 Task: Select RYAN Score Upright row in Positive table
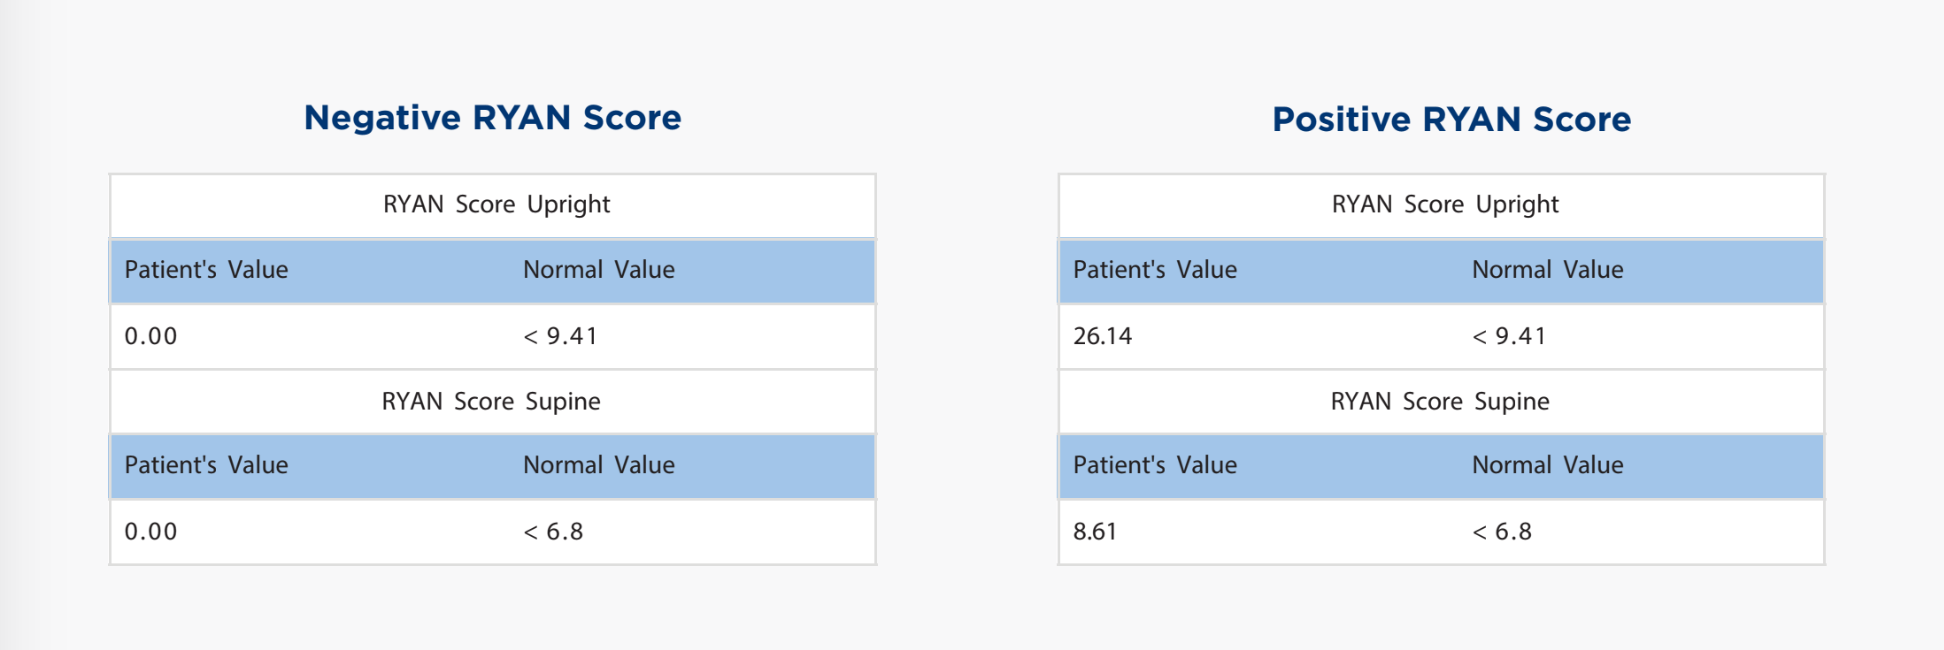pos(1445,205)
